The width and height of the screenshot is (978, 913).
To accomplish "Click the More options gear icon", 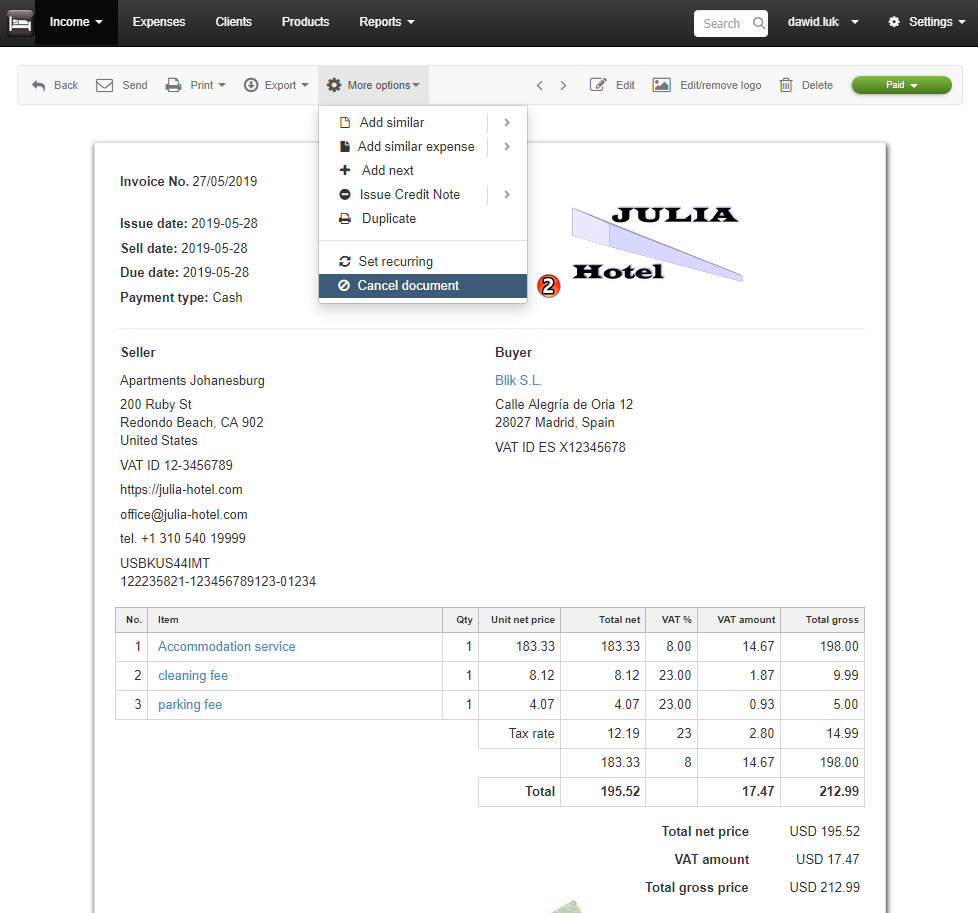I will 334,85.
